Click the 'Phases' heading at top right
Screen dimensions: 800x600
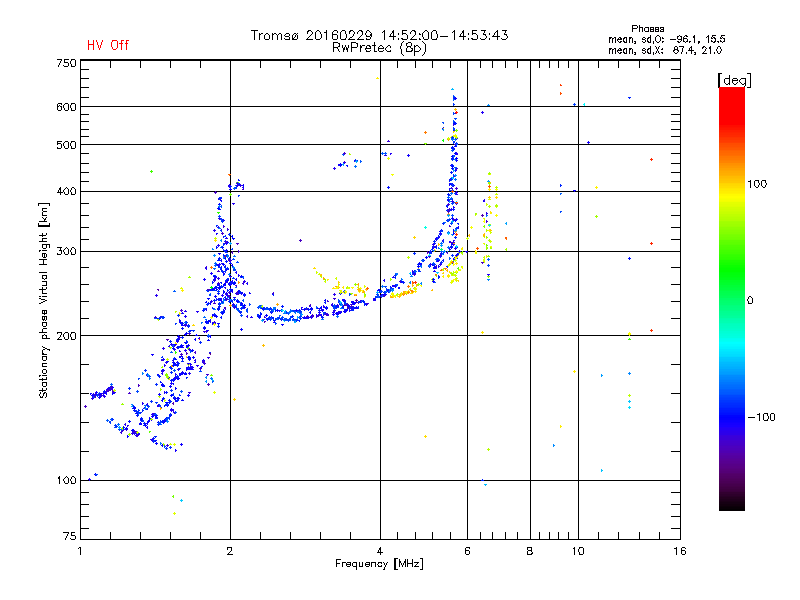pos(647,29)
